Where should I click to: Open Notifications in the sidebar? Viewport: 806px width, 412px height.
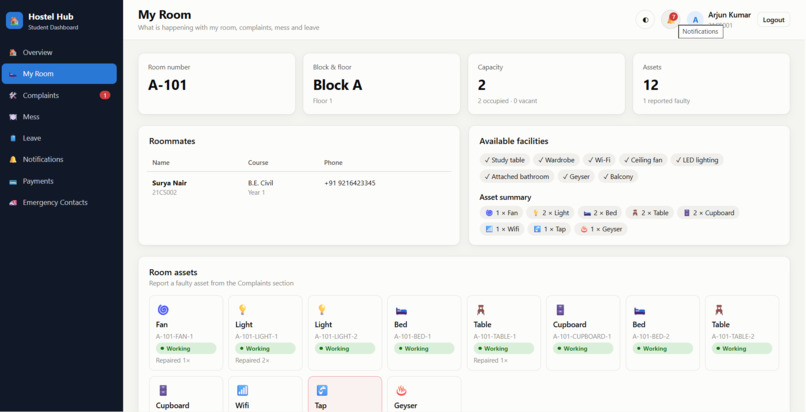pos(59,160)
